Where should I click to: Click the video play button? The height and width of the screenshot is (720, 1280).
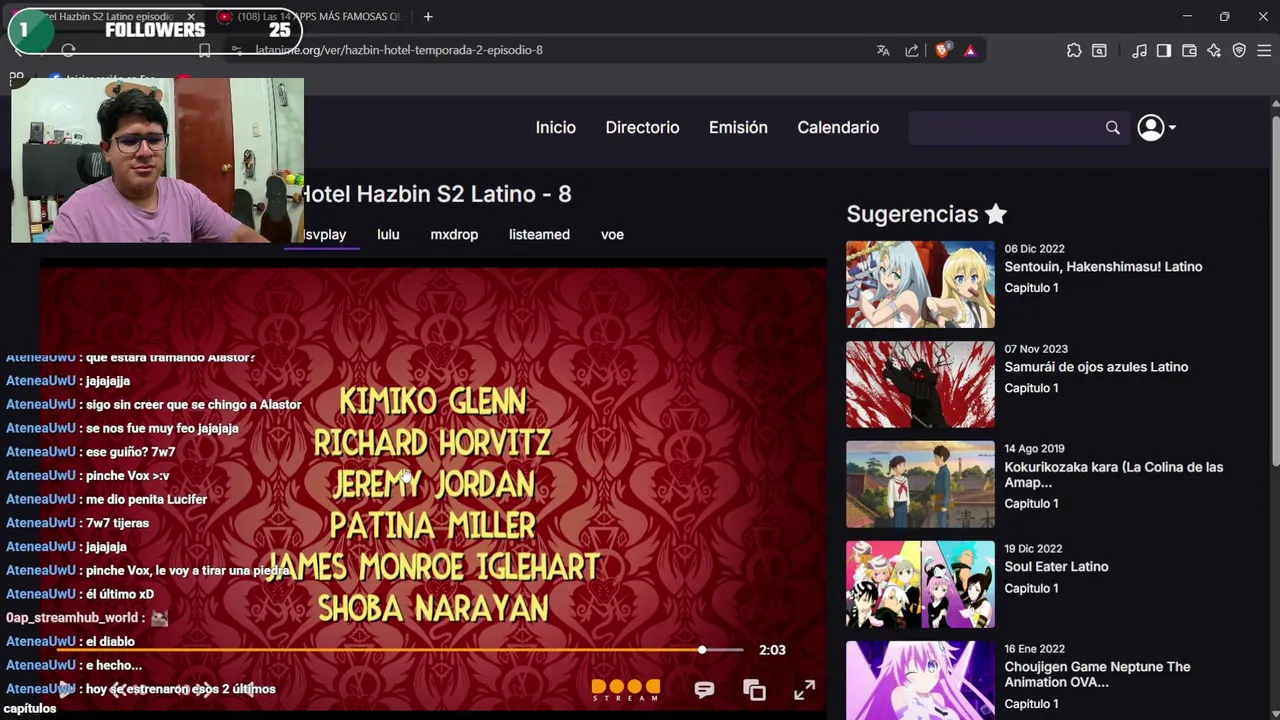(x=64, y=689)
